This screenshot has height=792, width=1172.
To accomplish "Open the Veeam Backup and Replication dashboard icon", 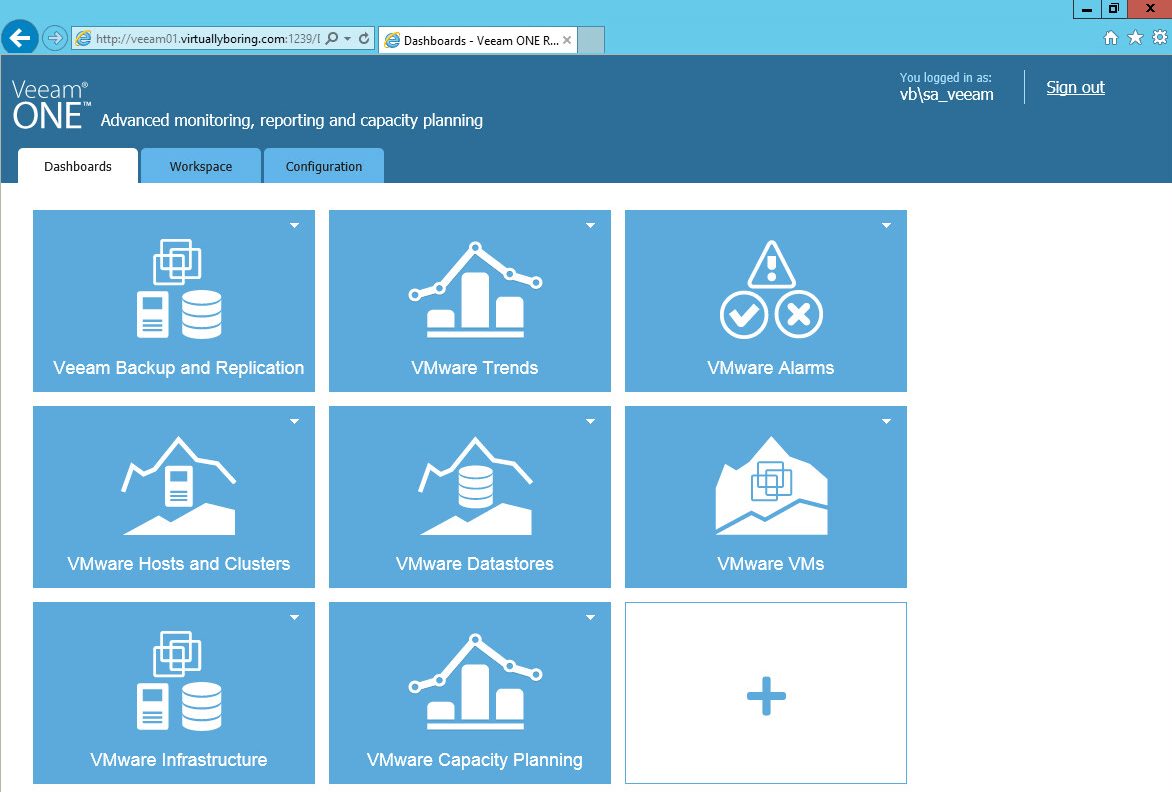I will point(178,289).
